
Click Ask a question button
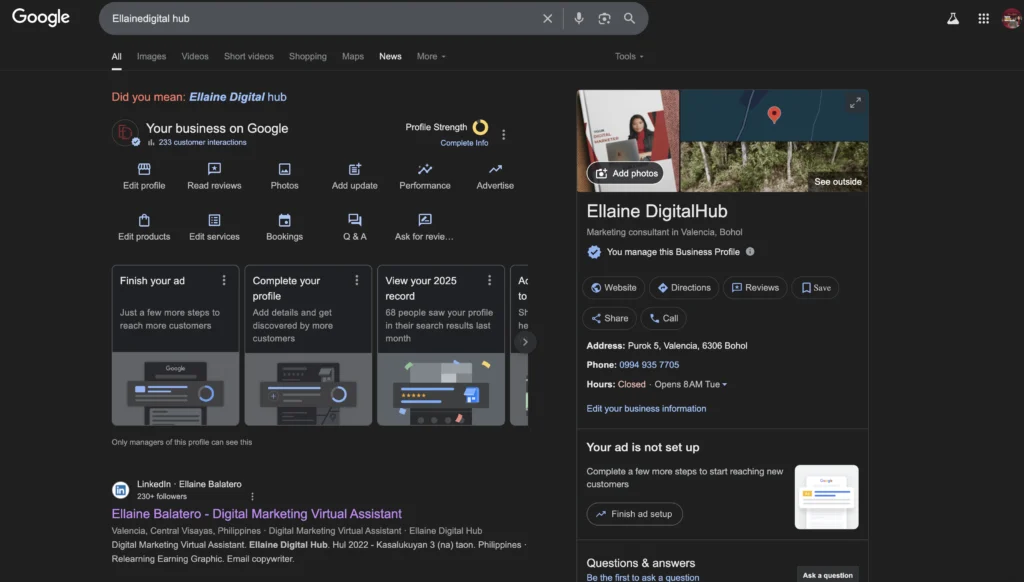827,575
